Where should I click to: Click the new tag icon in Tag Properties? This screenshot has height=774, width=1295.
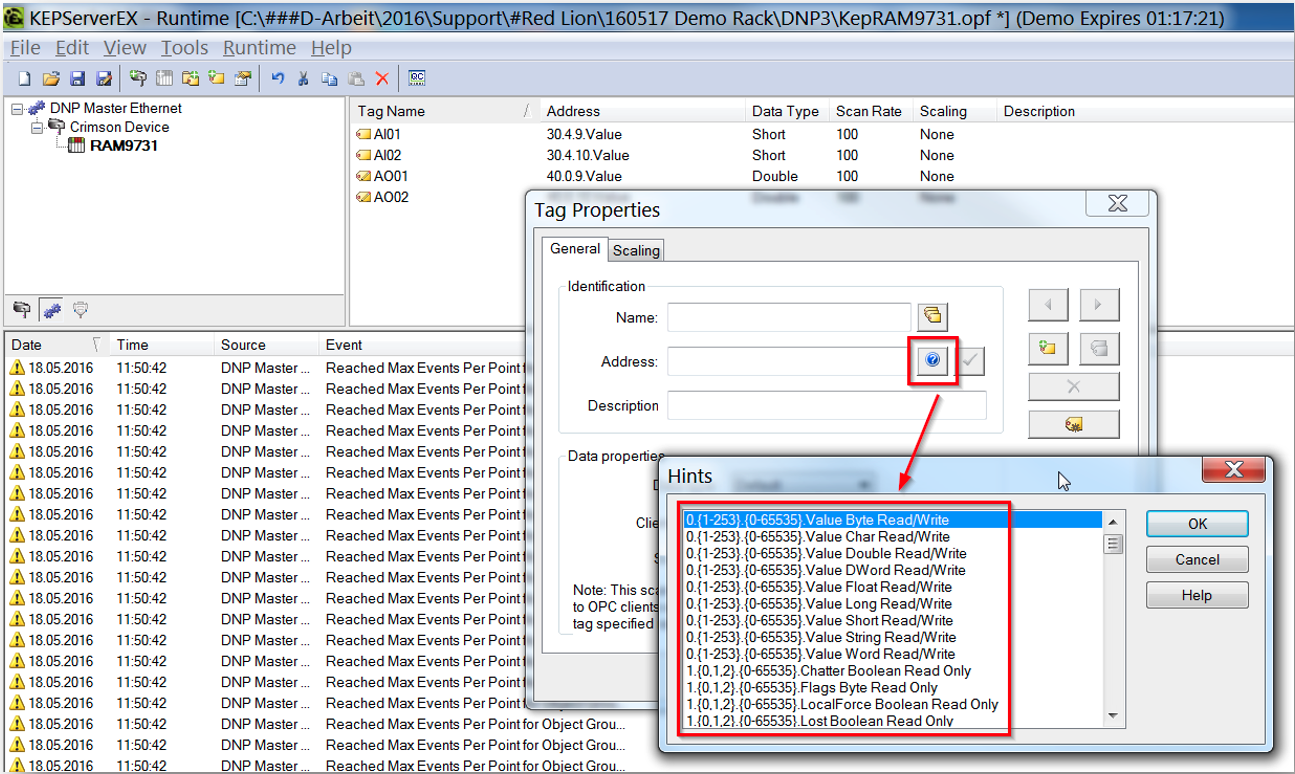[x=1048, y=348]
